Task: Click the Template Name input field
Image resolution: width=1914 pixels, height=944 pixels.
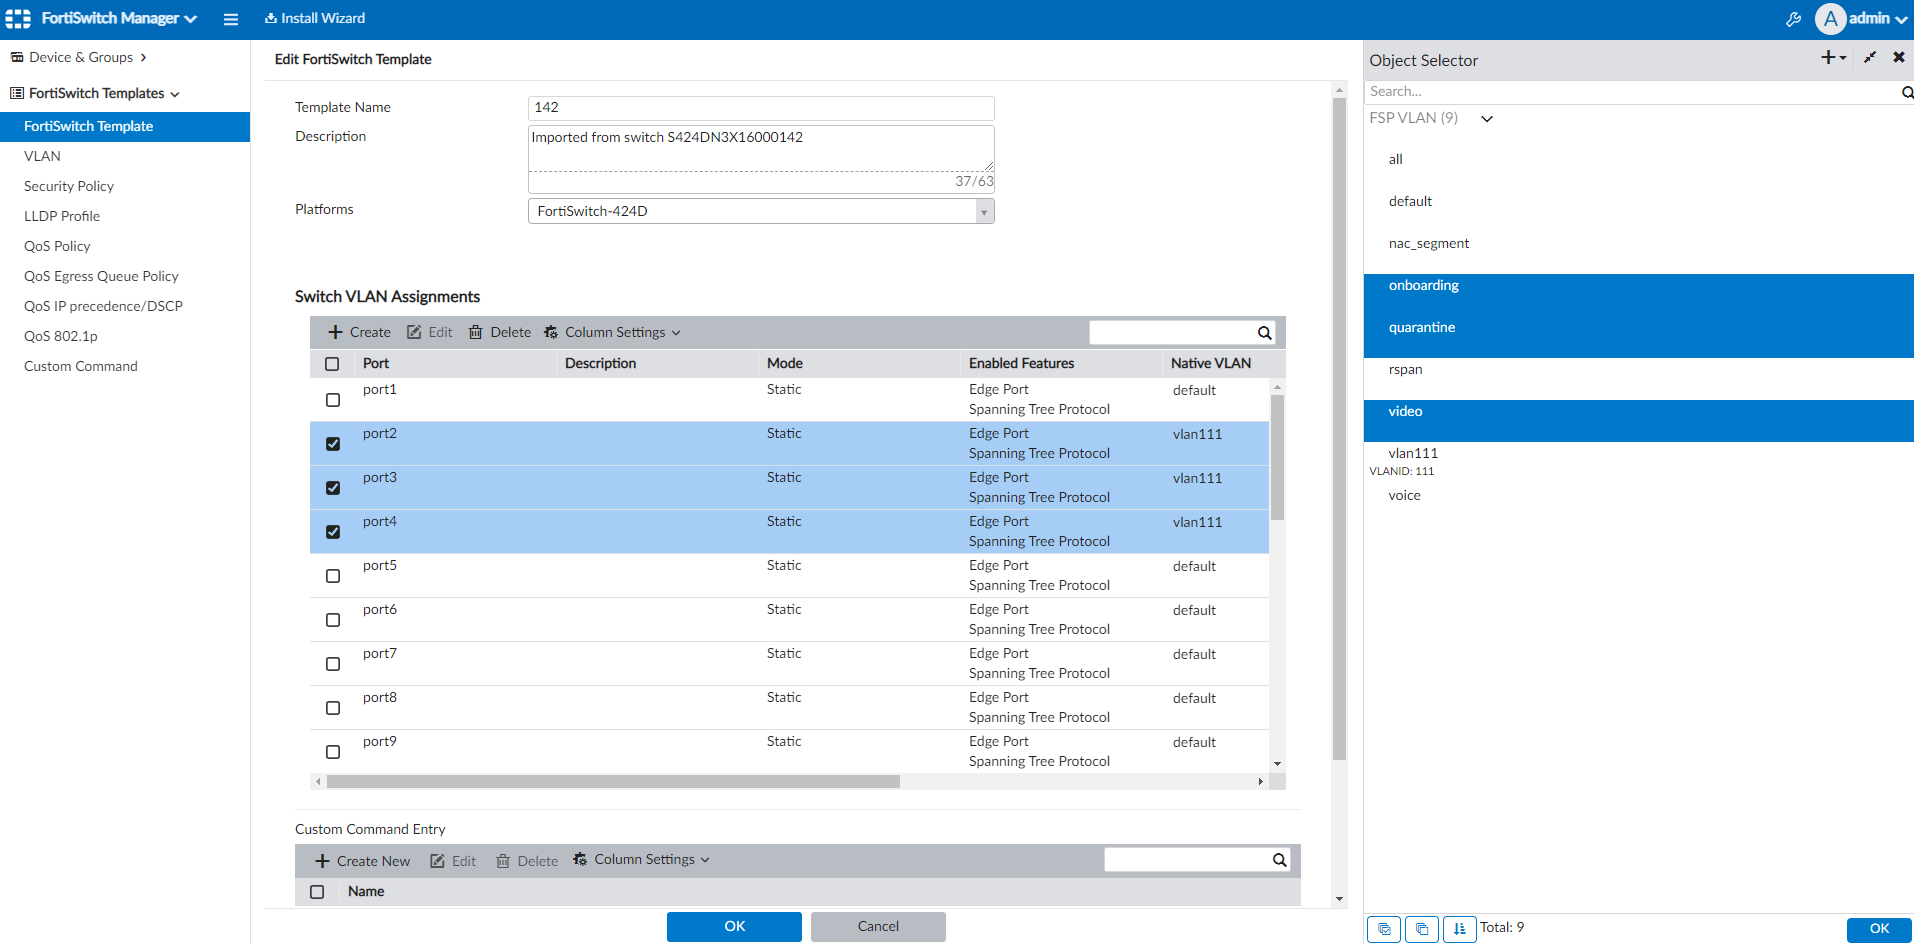Action: pyautogui.click(x=761, y=108)
